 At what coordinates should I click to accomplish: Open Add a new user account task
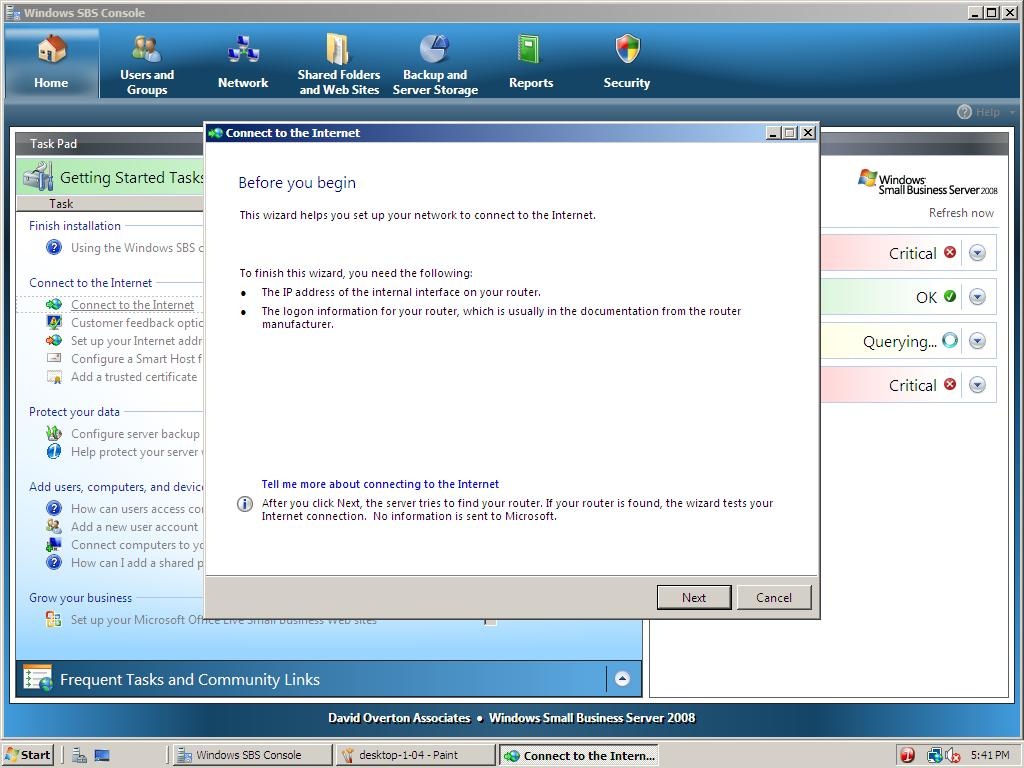(135, 526)
